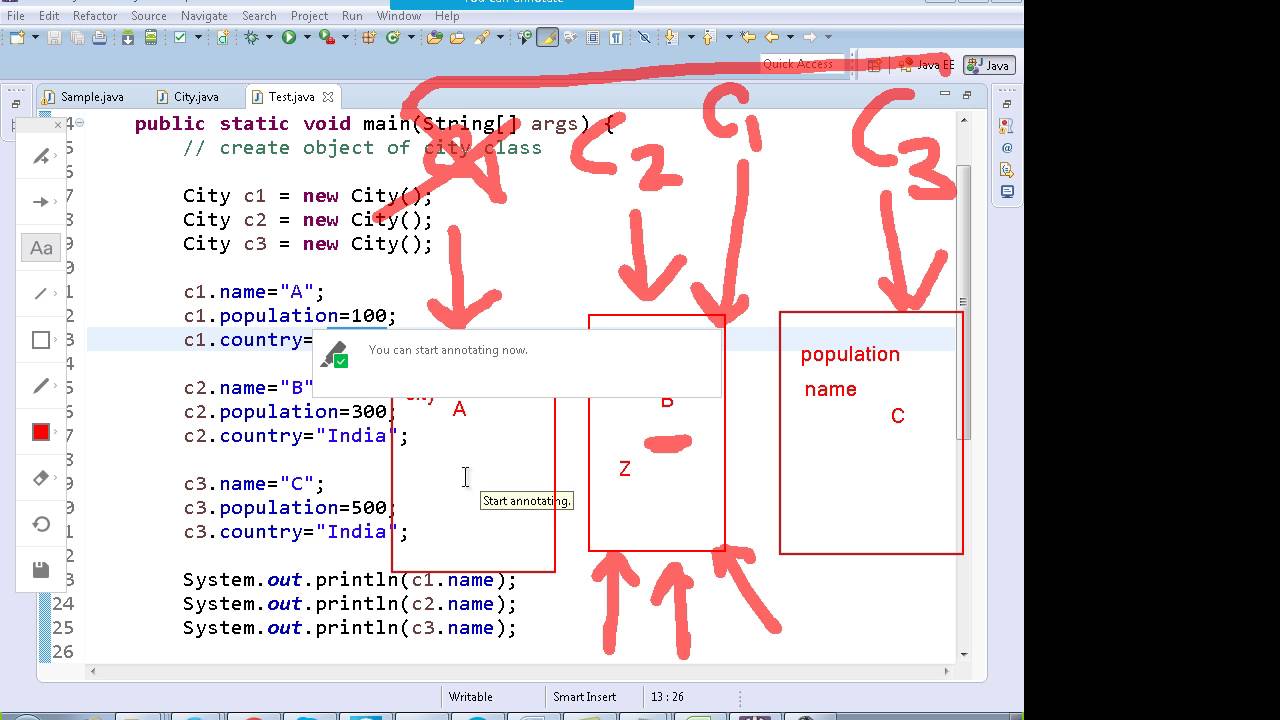The width and height of the screenshot is (1280, 720).
Task: Click the Smart Insert status bar entry
Action: [584, 697]
